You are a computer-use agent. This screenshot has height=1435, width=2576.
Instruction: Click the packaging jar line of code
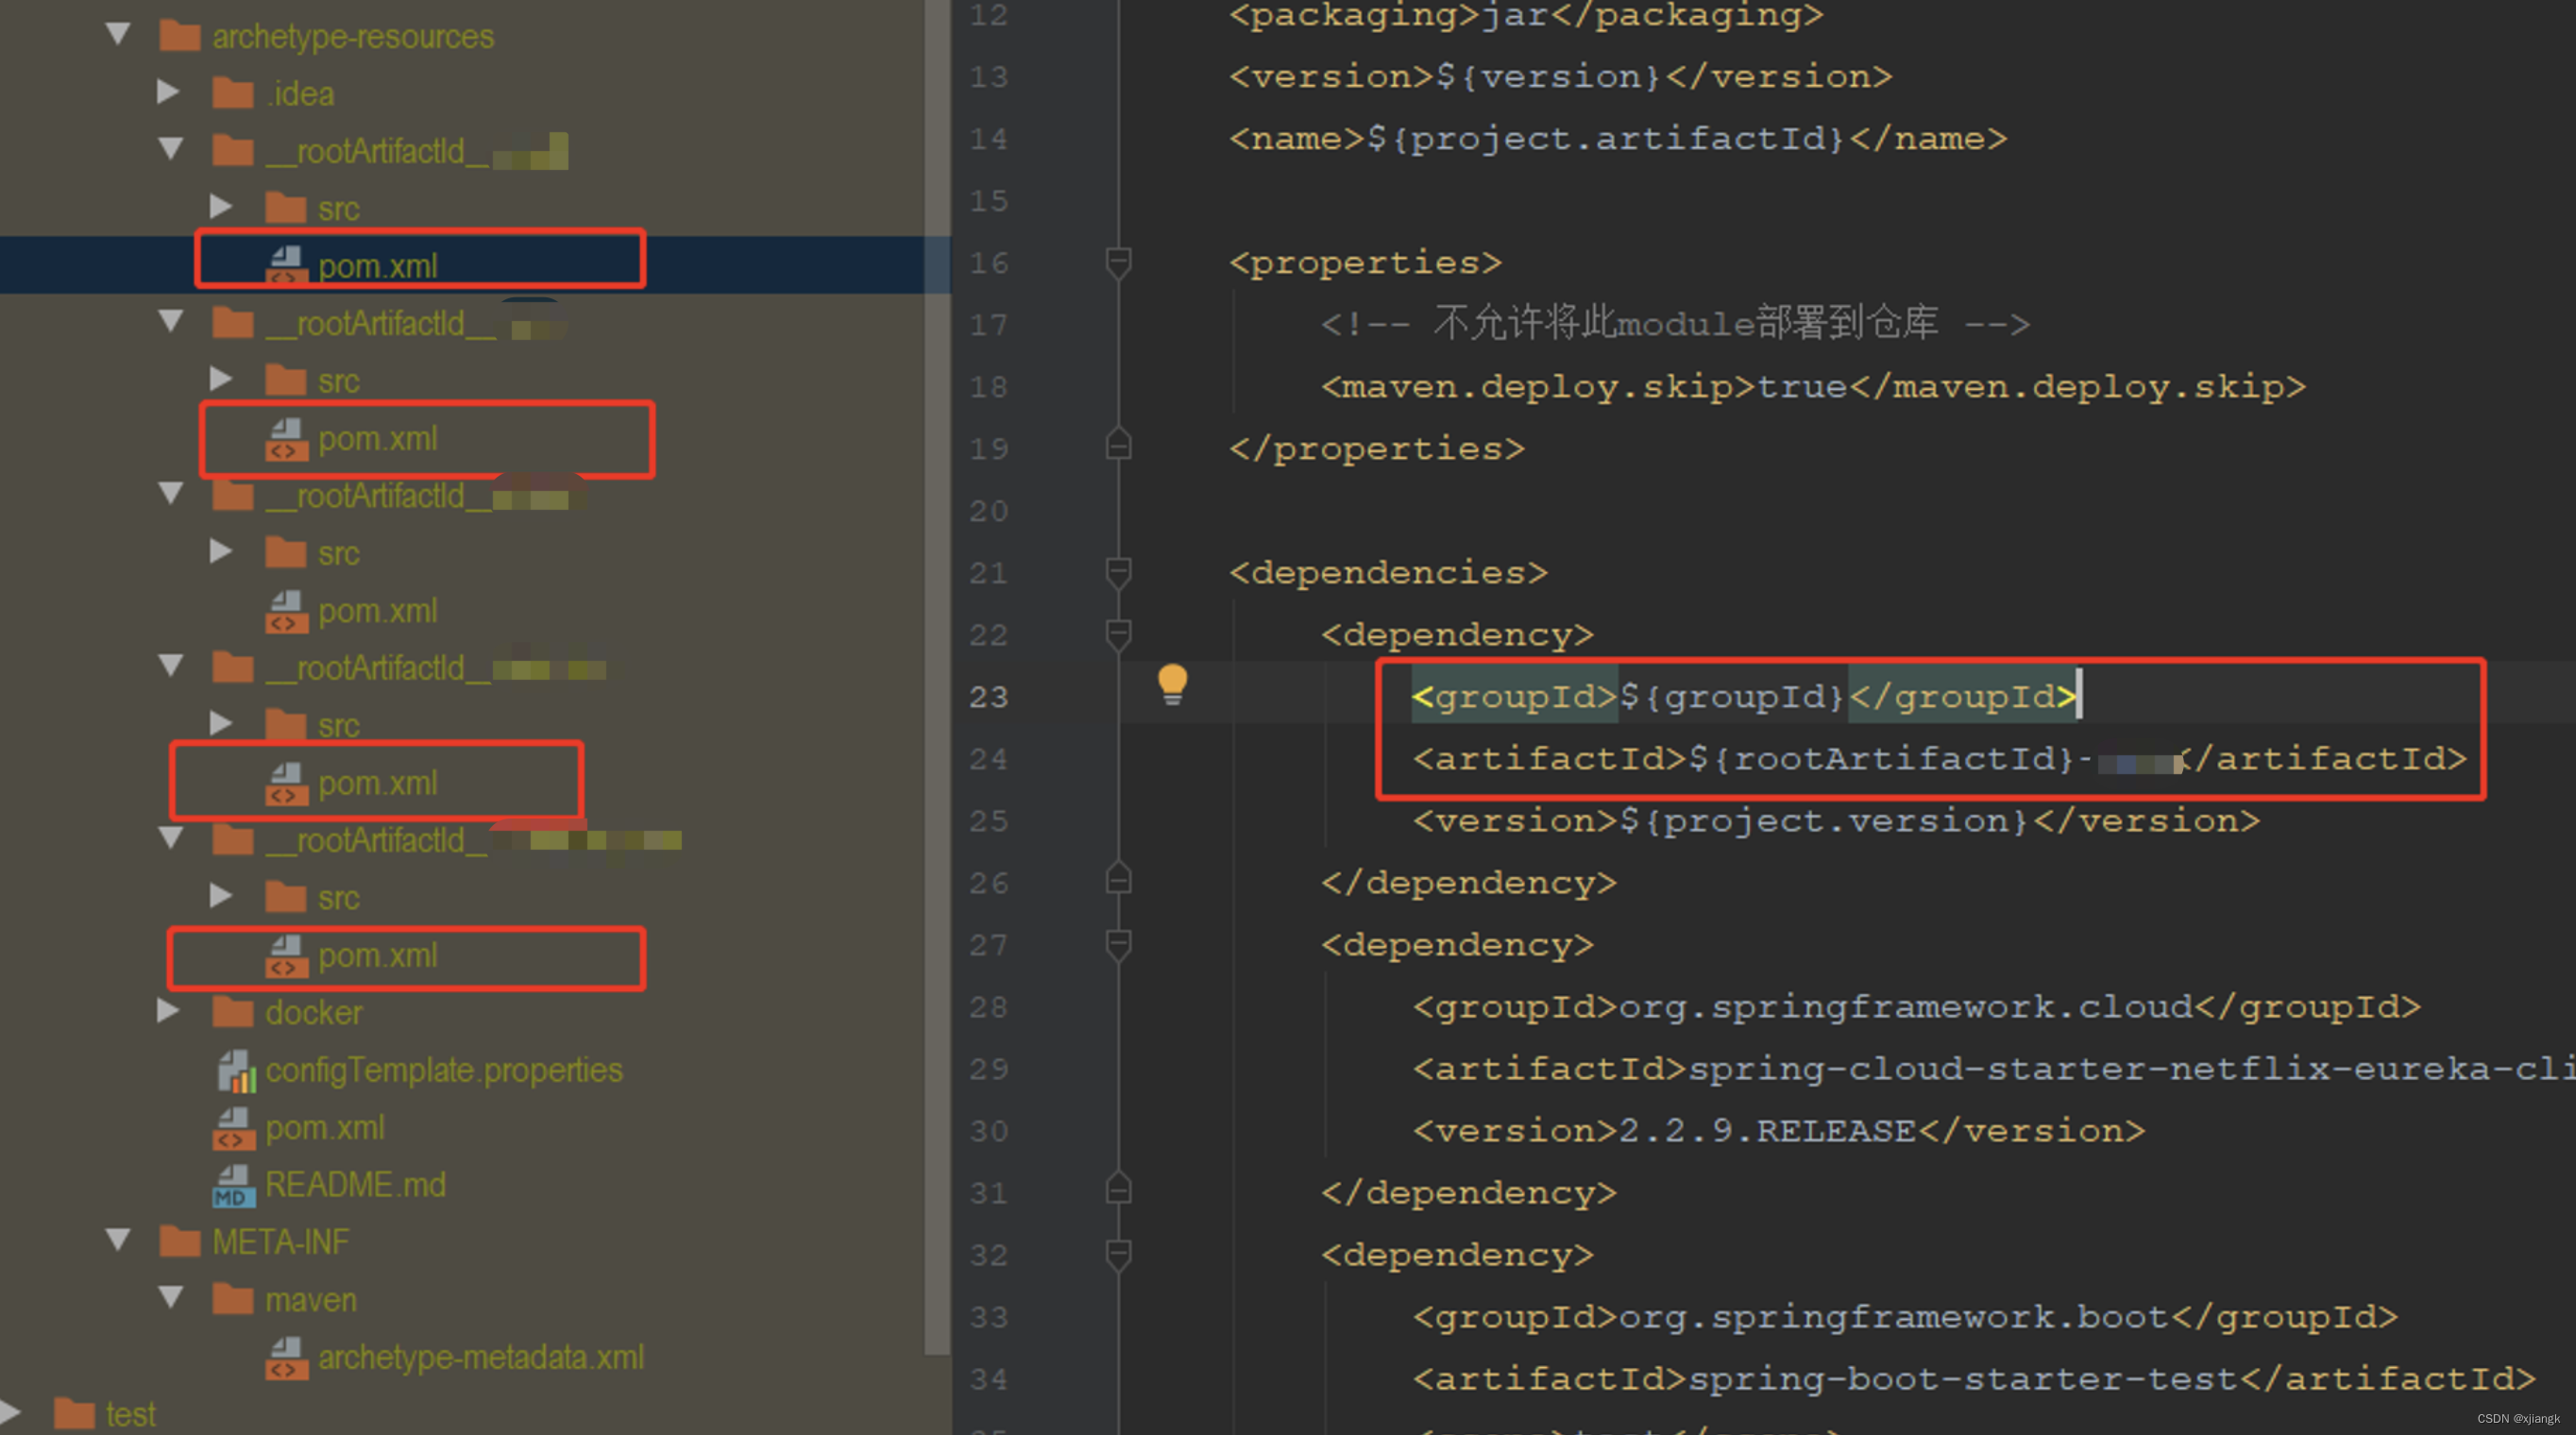(1526, 14)
